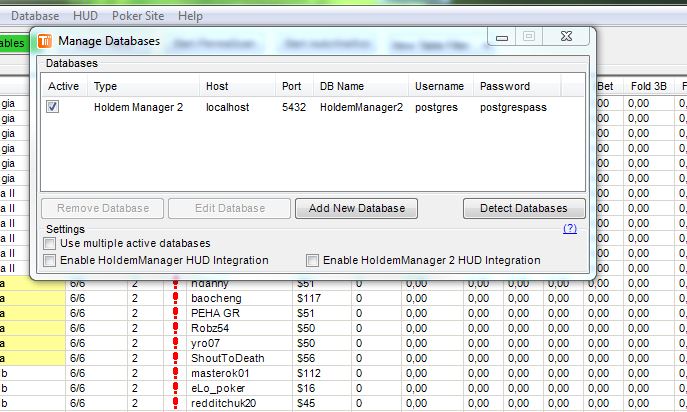Viewport: 687px width, 412px height.
Task: Click the red alert icon beside baocheng
Action: tap(176, 298)
